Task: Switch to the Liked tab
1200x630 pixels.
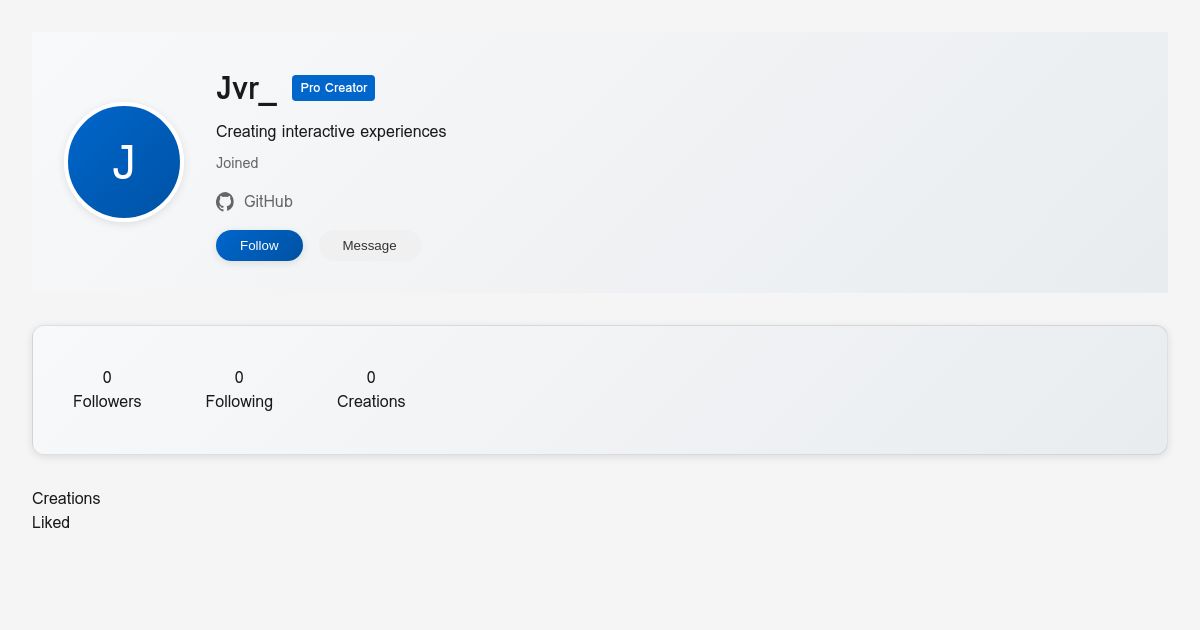Action: pyautogui.click(x=51, y=522)
